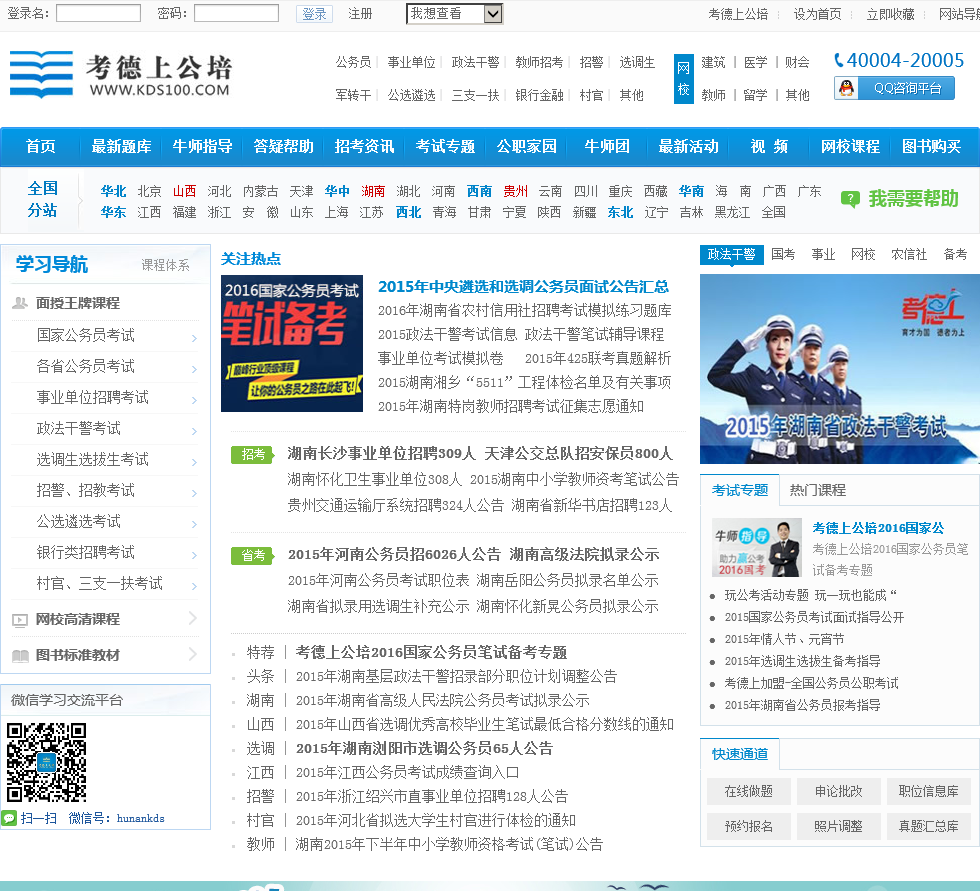Click the 在线做题 quick-access button
The image size is (980, 891).
pyautogui.click(x=749, y=792)
